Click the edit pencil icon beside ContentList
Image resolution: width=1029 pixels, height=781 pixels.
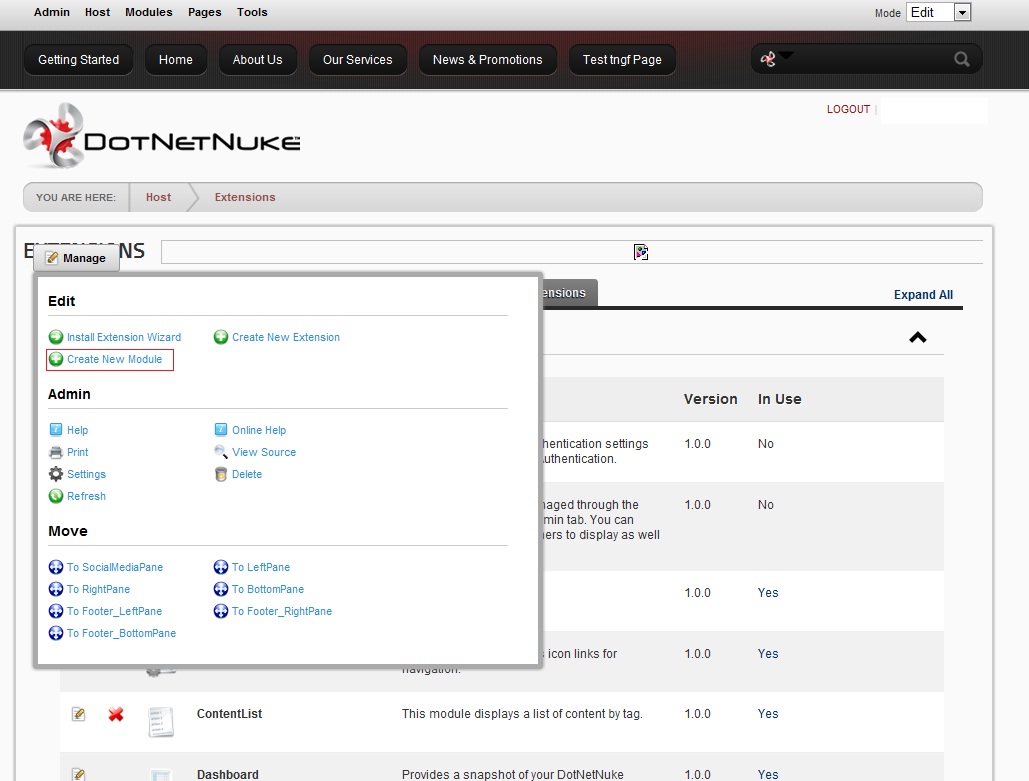pos(78,714)
